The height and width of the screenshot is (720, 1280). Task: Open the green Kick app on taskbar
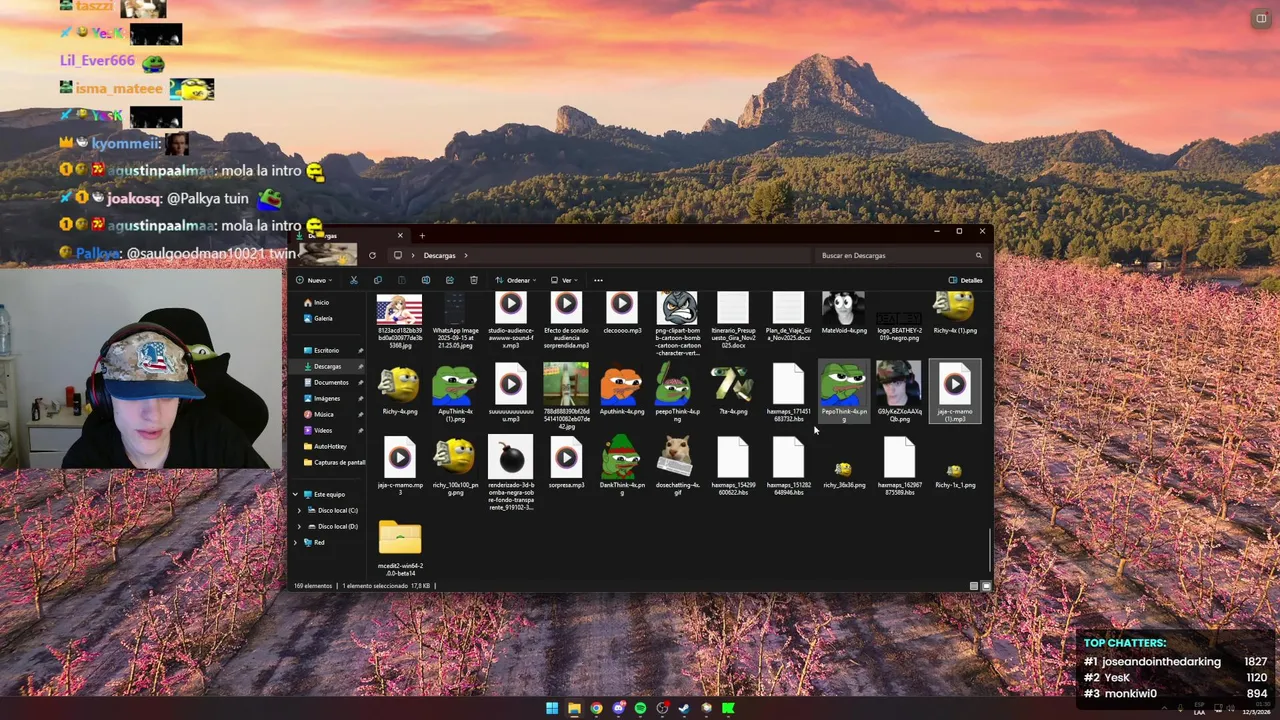click(728, 708)
